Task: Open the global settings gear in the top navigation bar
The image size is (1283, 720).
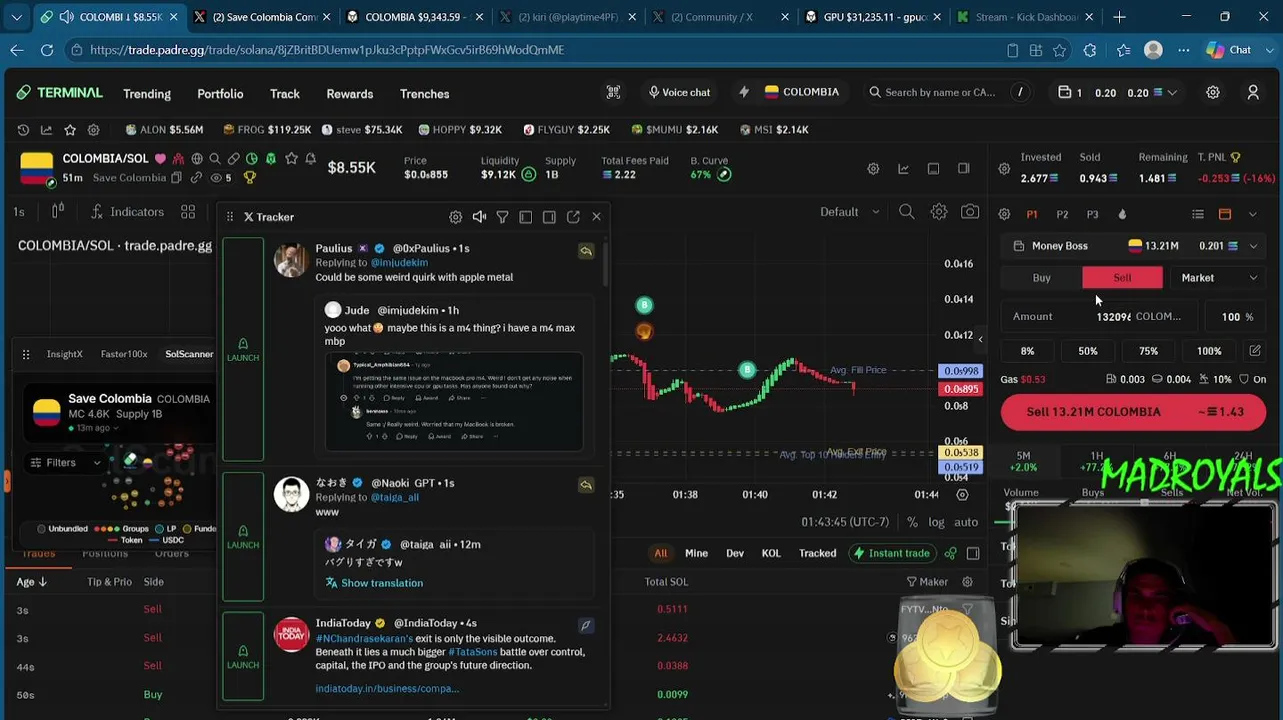Action: click(x=1213, y=92)
